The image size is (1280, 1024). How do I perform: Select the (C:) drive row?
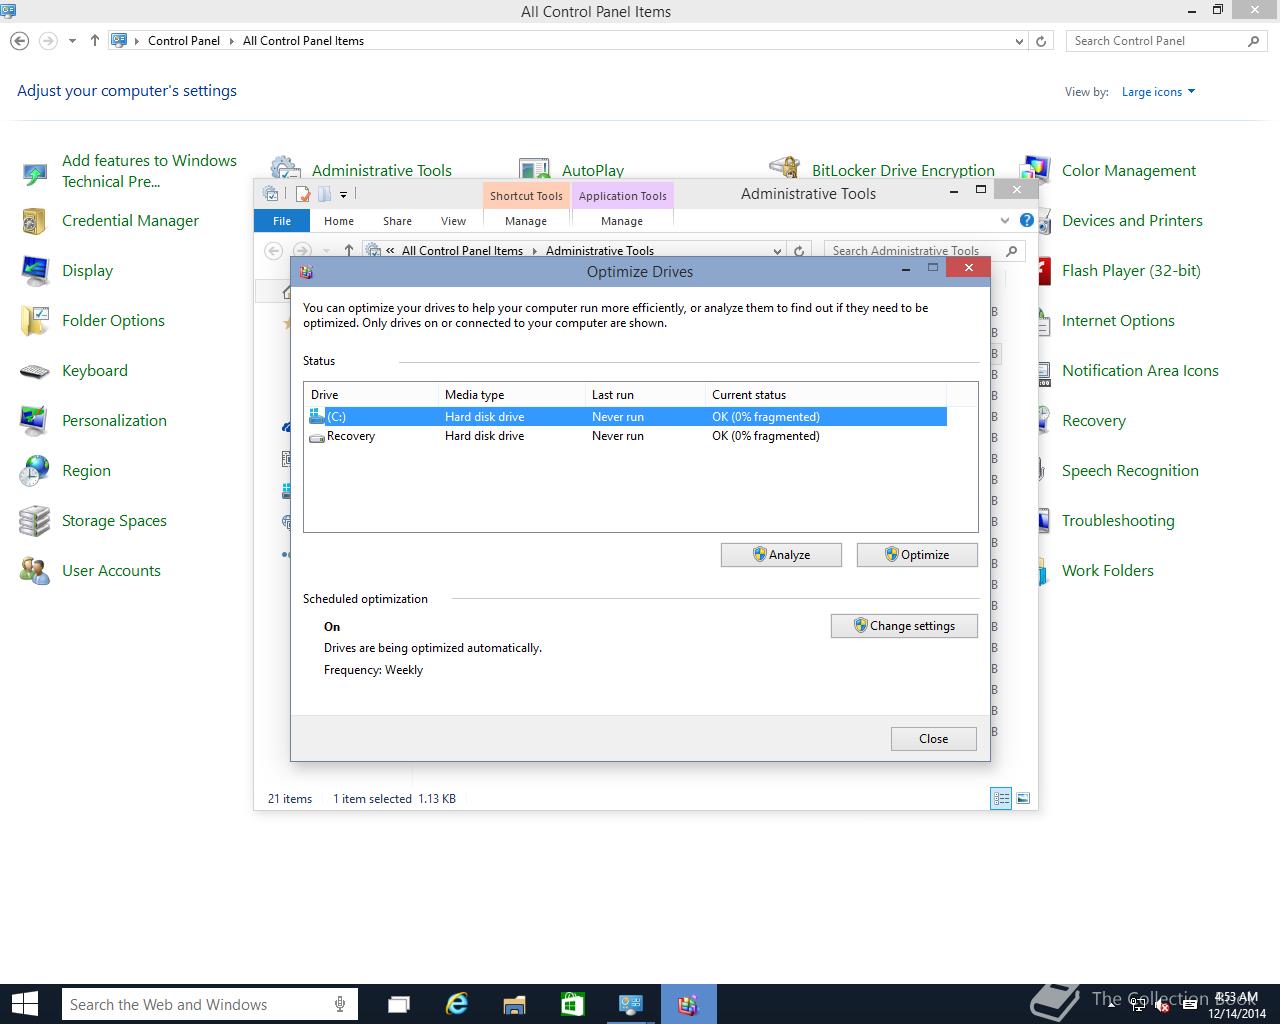(x=626, y=417)
